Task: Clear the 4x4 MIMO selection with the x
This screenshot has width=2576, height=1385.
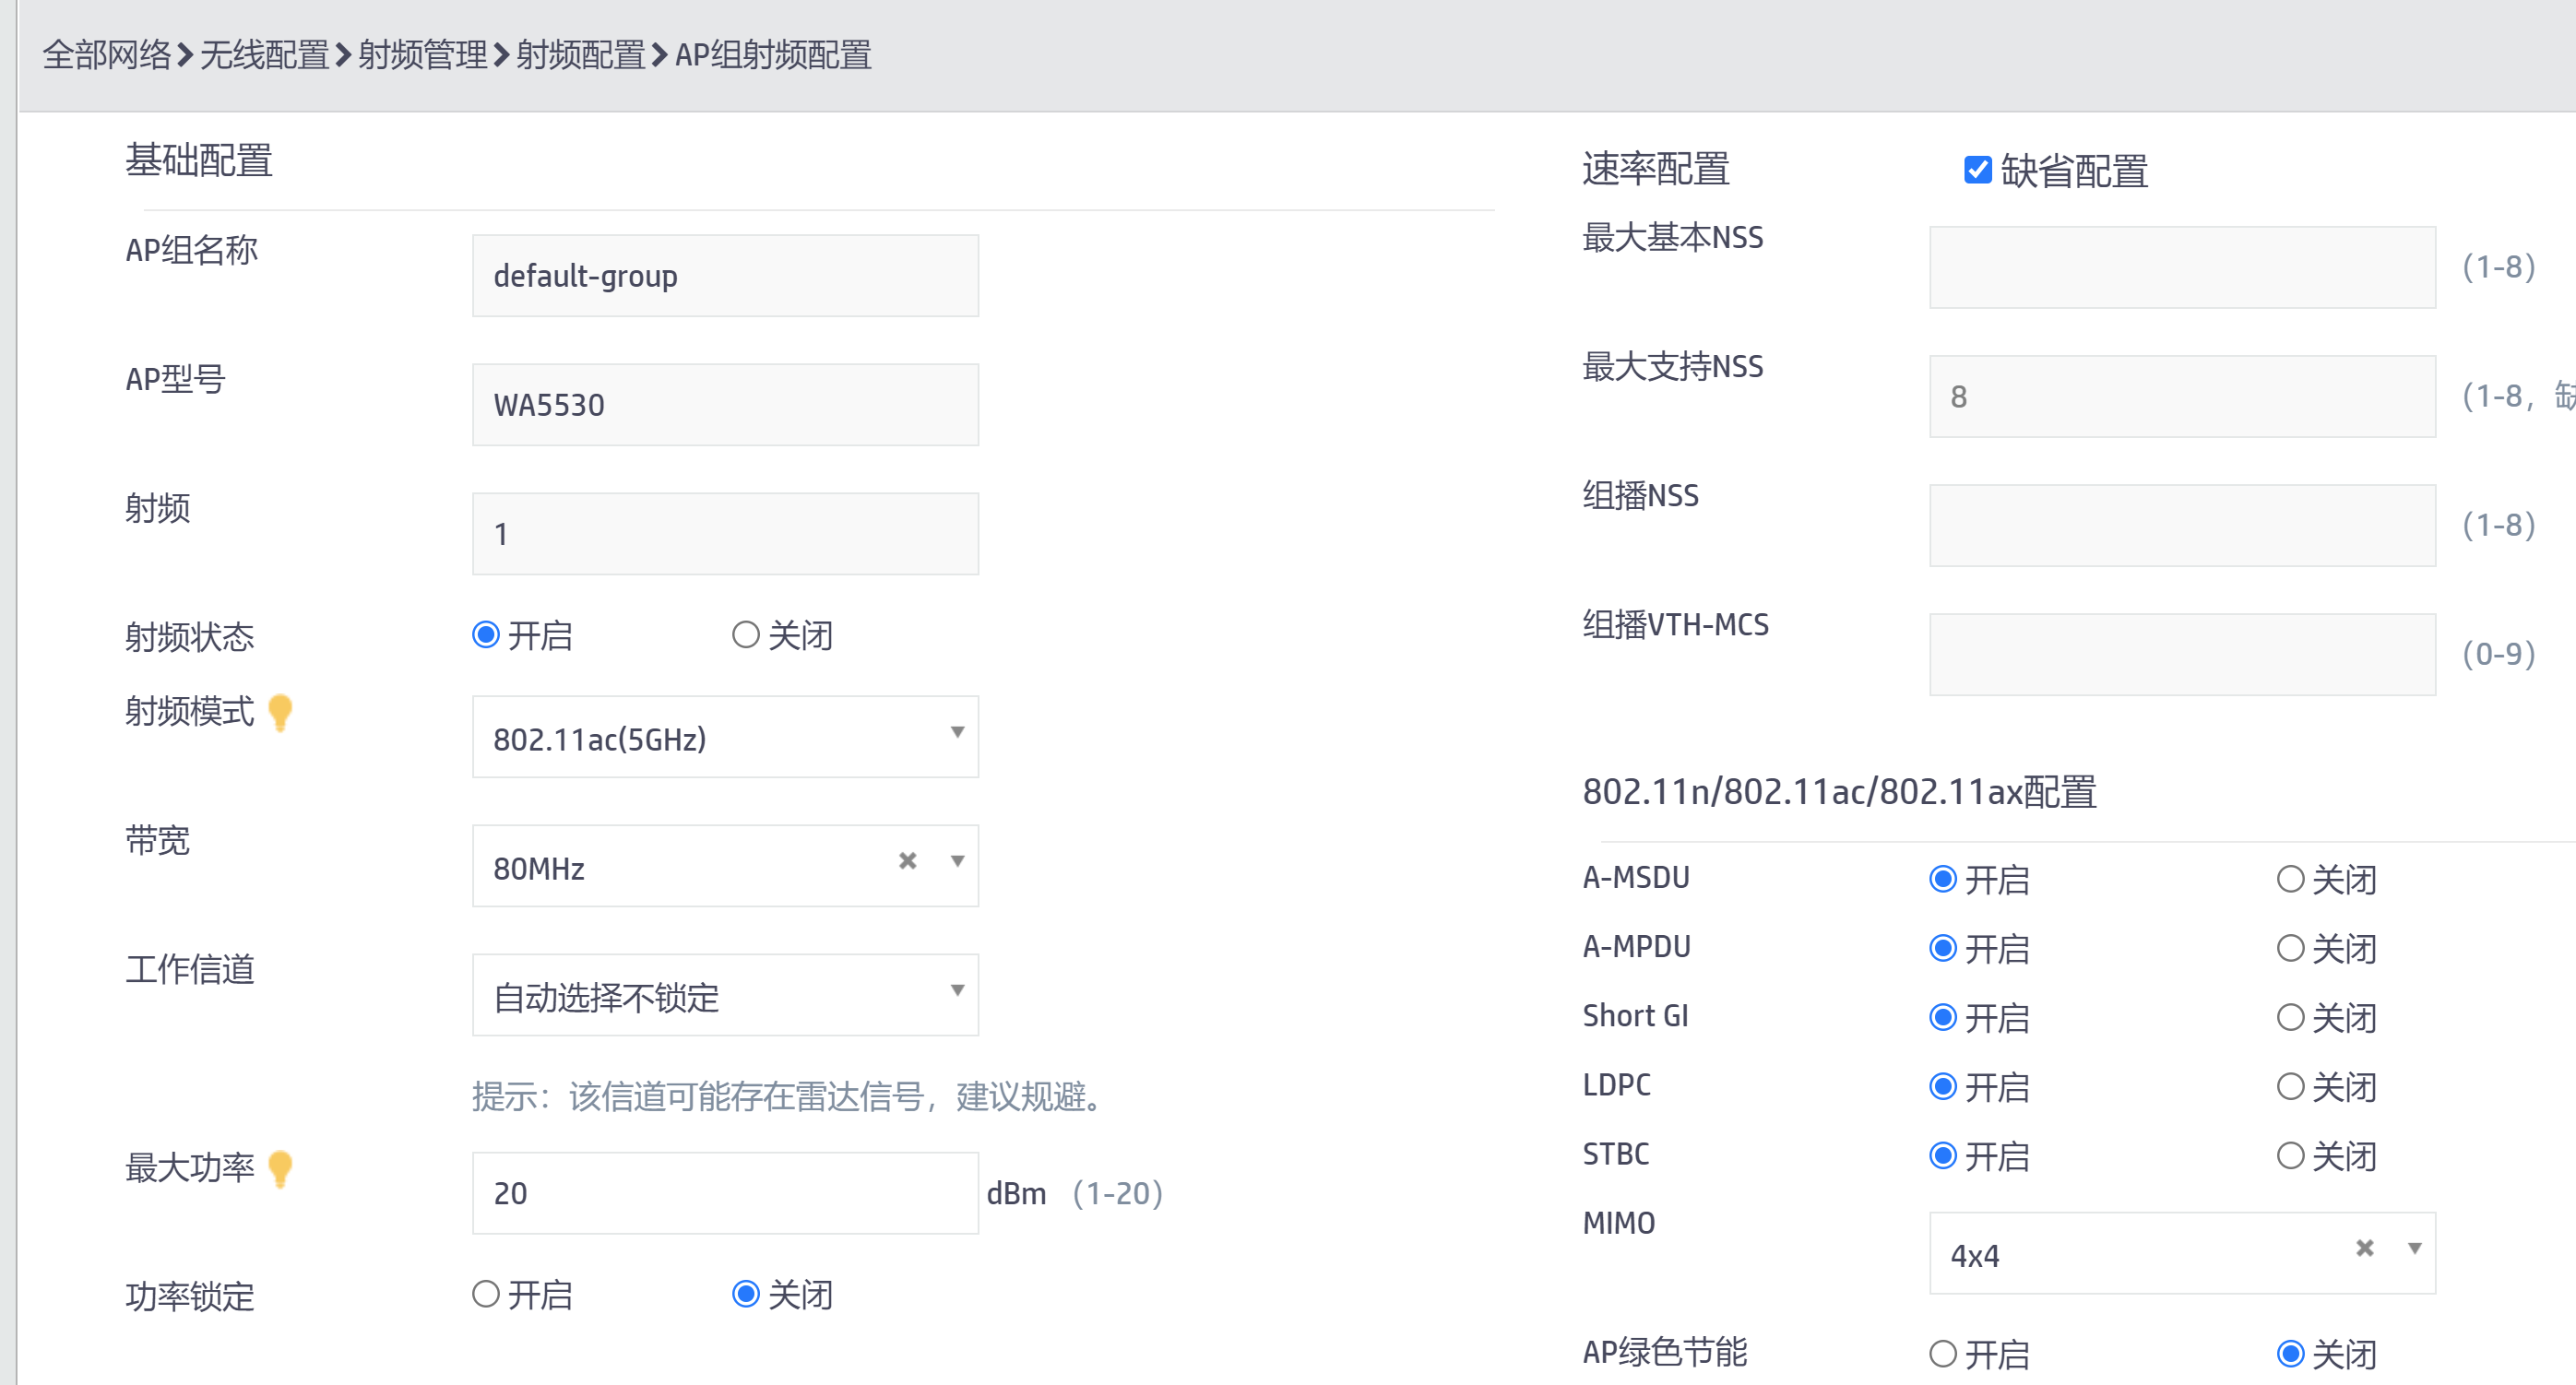Action: [x=2364, y=1248]
